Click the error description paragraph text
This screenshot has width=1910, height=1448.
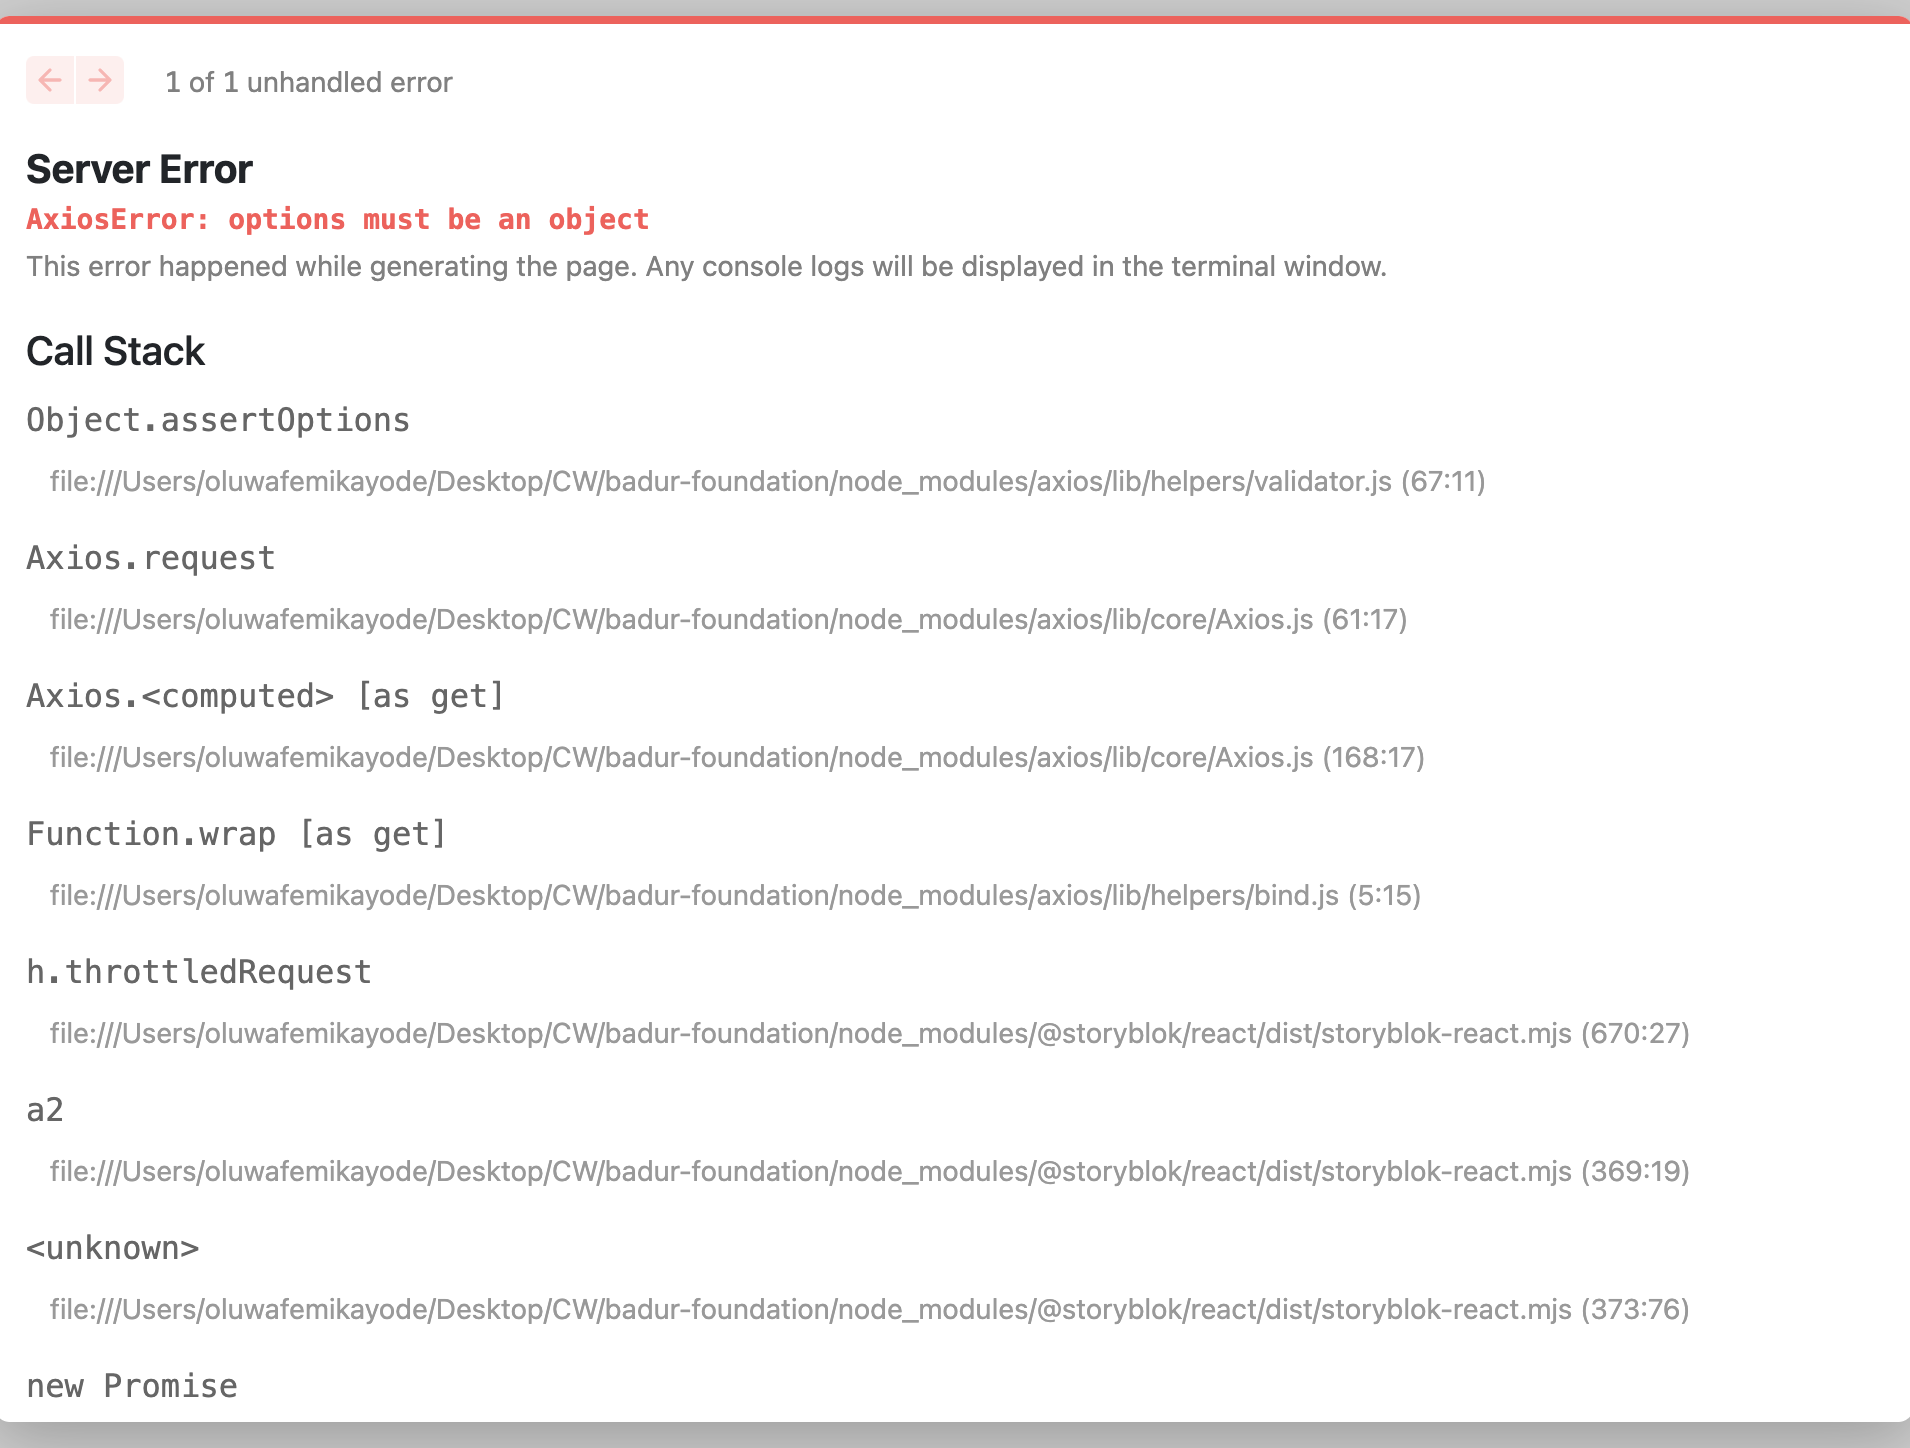[706, 266]
